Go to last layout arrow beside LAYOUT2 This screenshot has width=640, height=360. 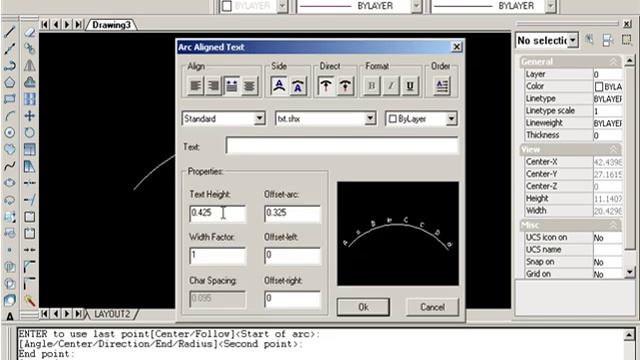click(x=78, y=314)
